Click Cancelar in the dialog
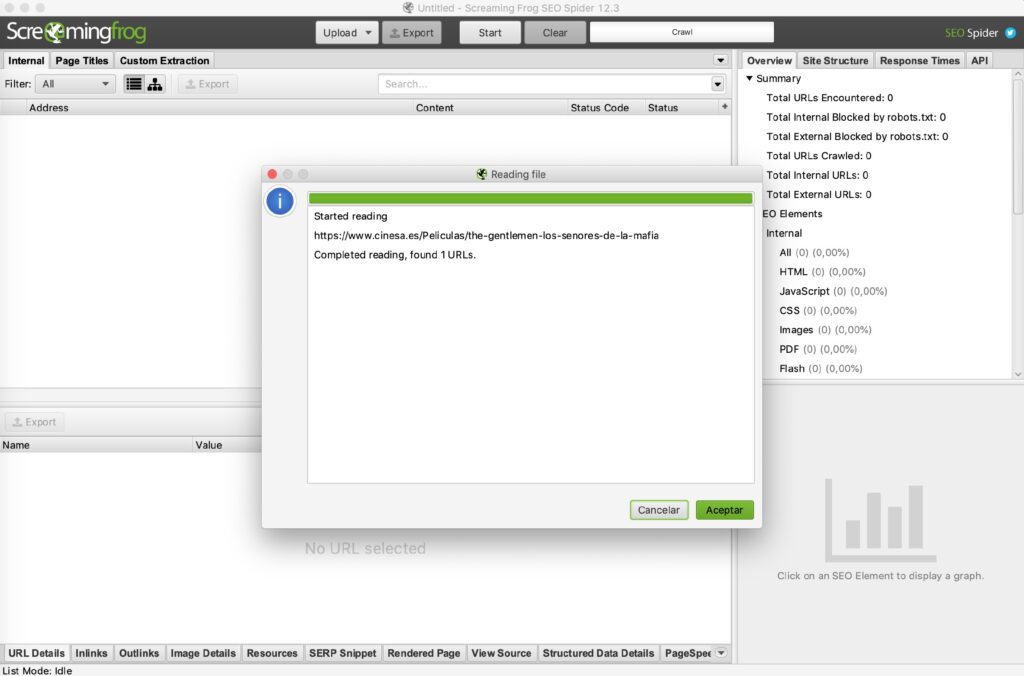The height and width of the screenshot is (676, 1024). point(659,510)
